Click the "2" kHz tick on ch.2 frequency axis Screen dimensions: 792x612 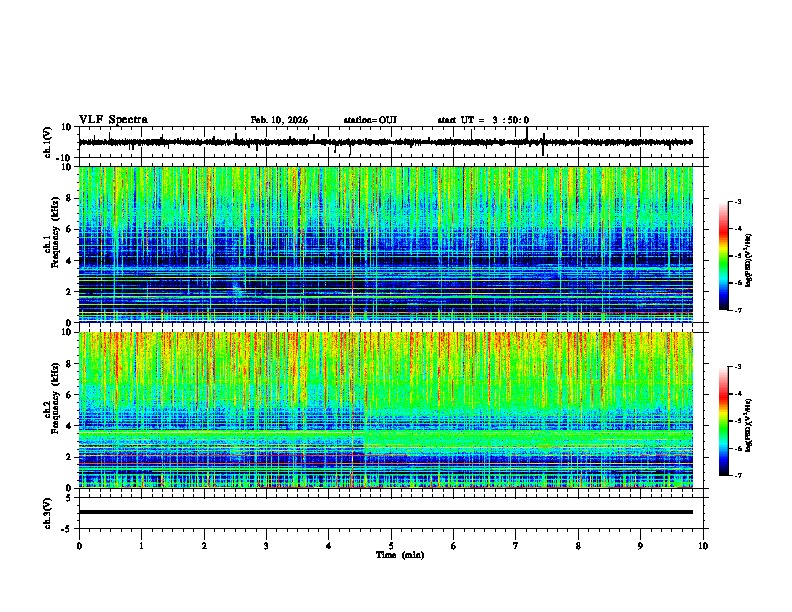tap(70, 457)
